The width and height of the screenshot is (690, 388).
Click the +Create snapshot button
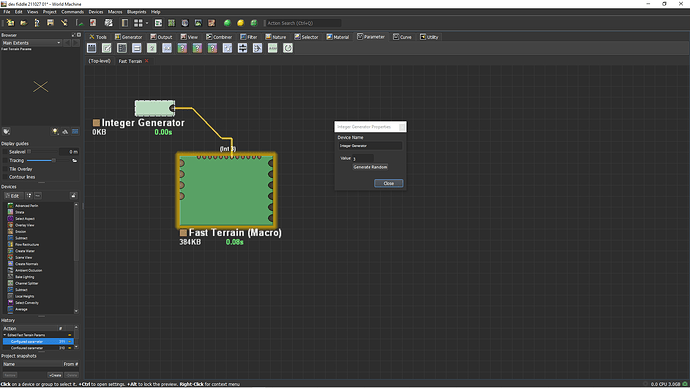(55, 375)
